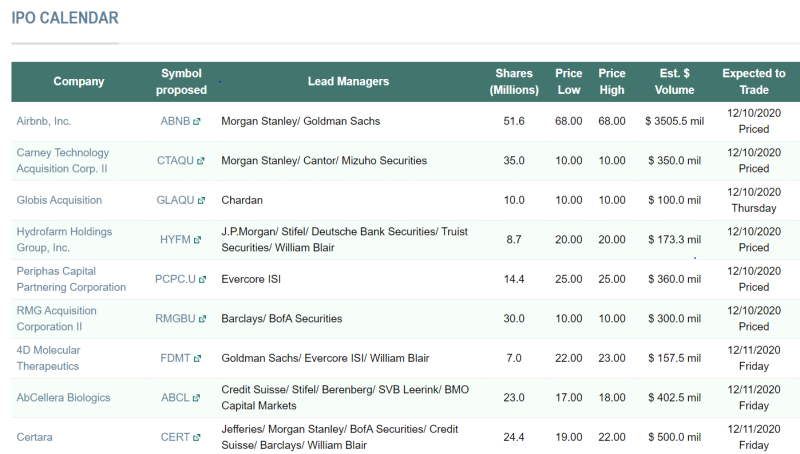Select the 24.4 shares cell
The width and height of the screenshot is (800, 454).
click(514, 438)
